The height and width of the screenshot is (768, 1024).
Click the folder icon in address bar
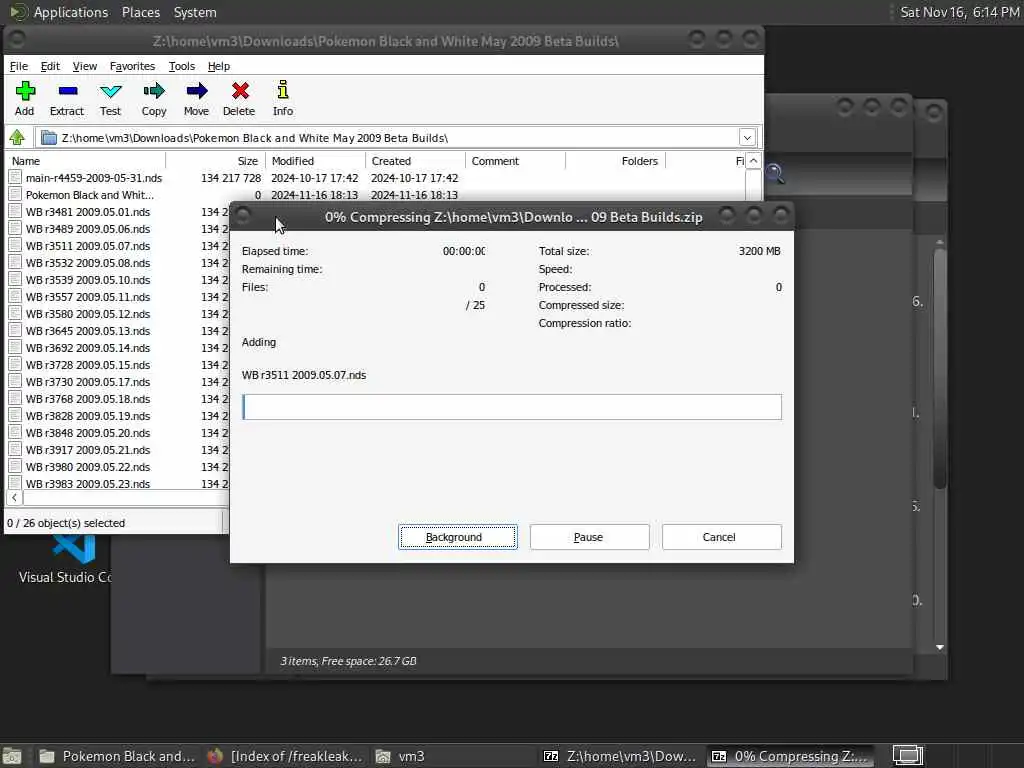[49, 138]
